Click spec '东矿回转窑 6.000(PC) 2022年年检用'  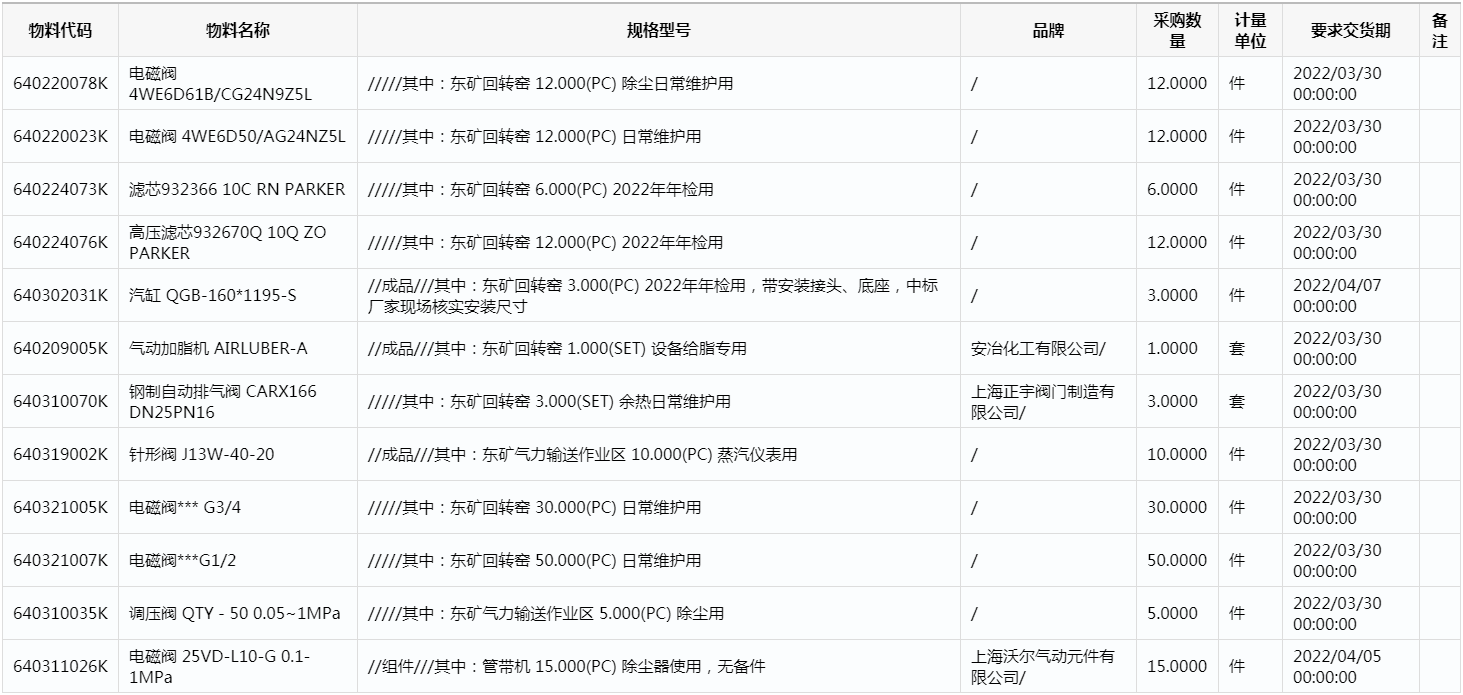point(541,190)
